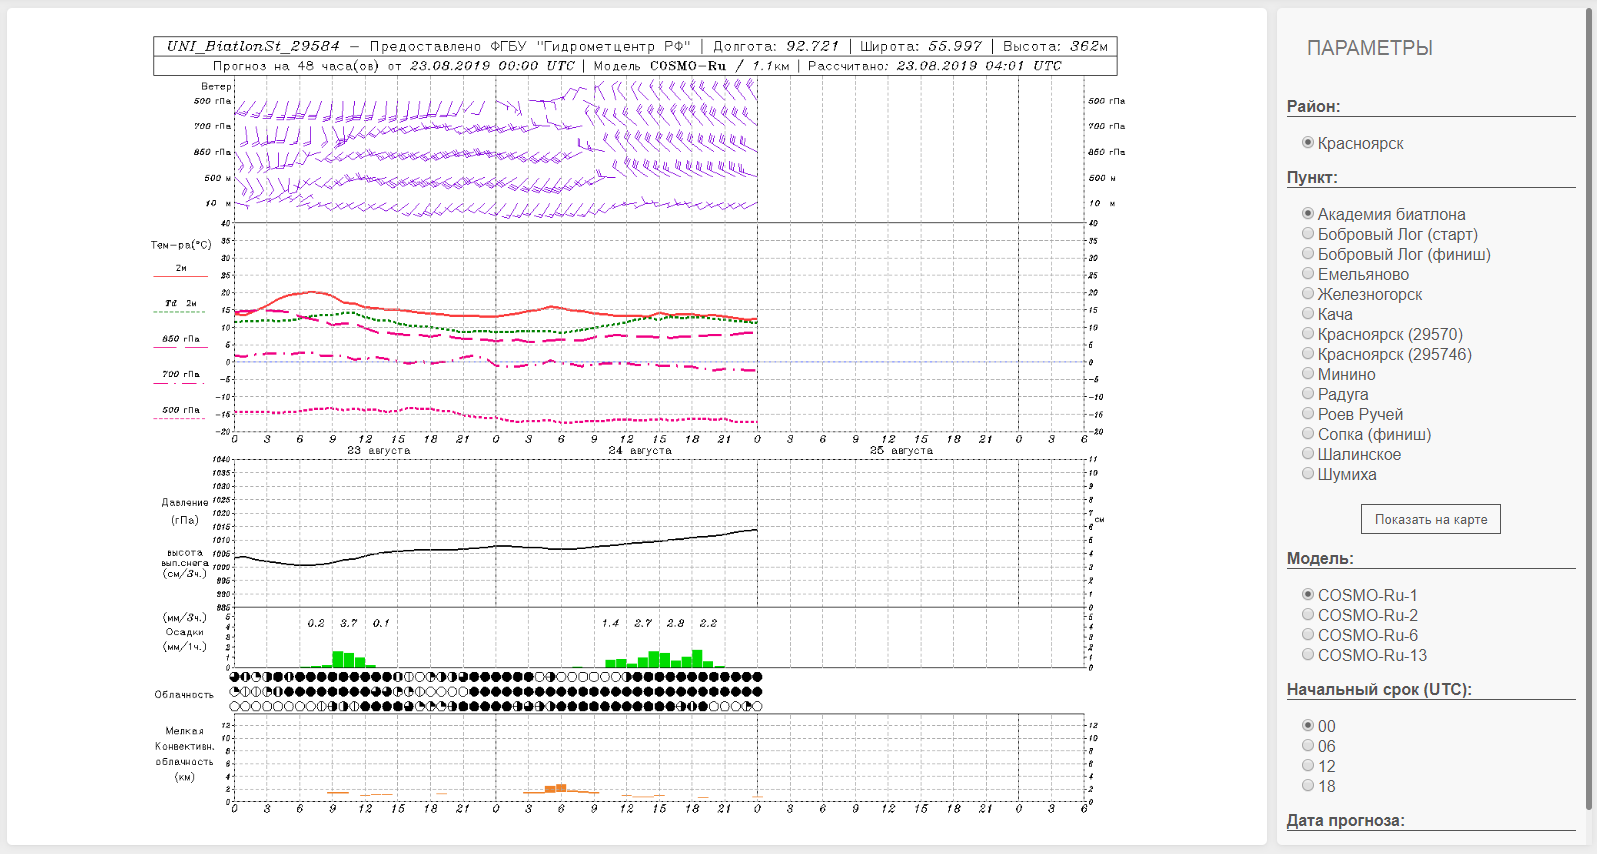Choose Радуга point
Image resolution: width=1597 pixels, height=854 pixels.
click(1308, 394)
